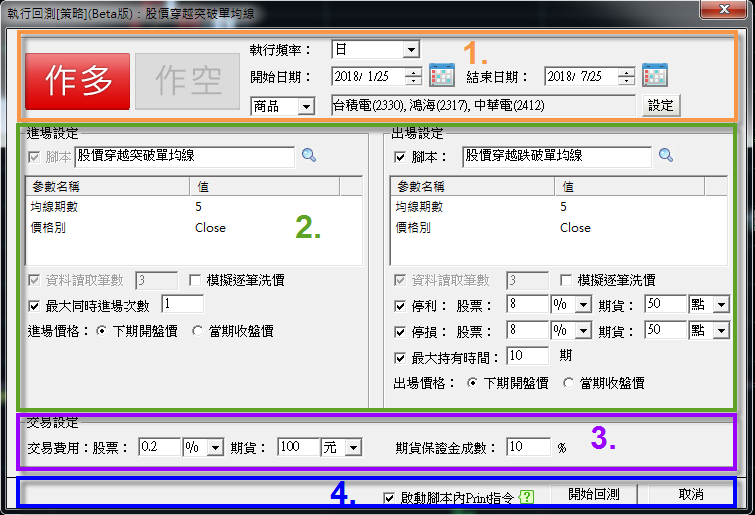Viewport: 755px width, 515px height.
Task: Click the 設定 button beside product list
Action: pos(661,105)
